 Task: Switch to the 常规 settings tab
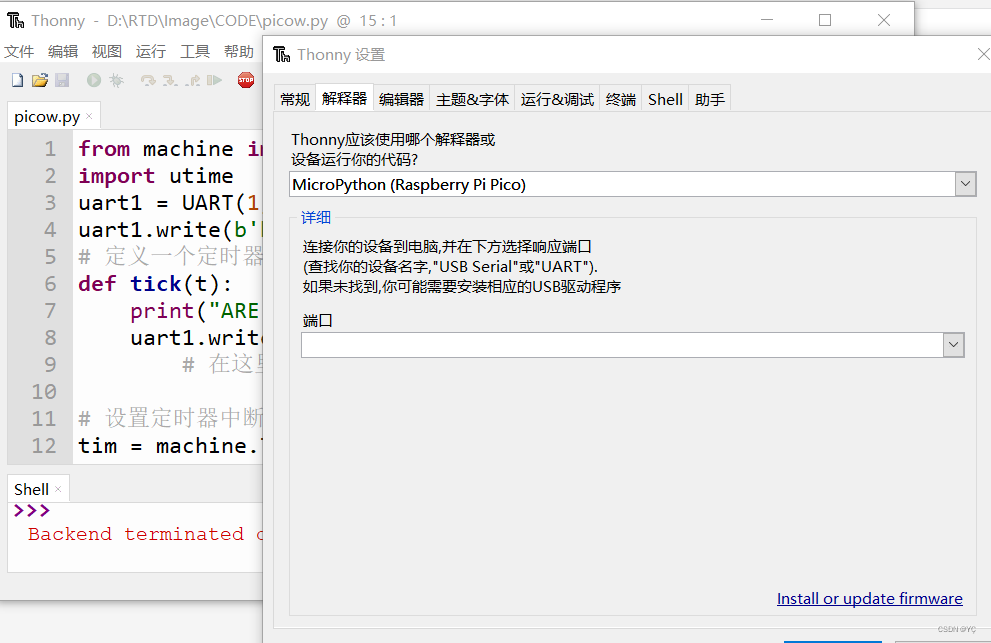coord(295,99)
